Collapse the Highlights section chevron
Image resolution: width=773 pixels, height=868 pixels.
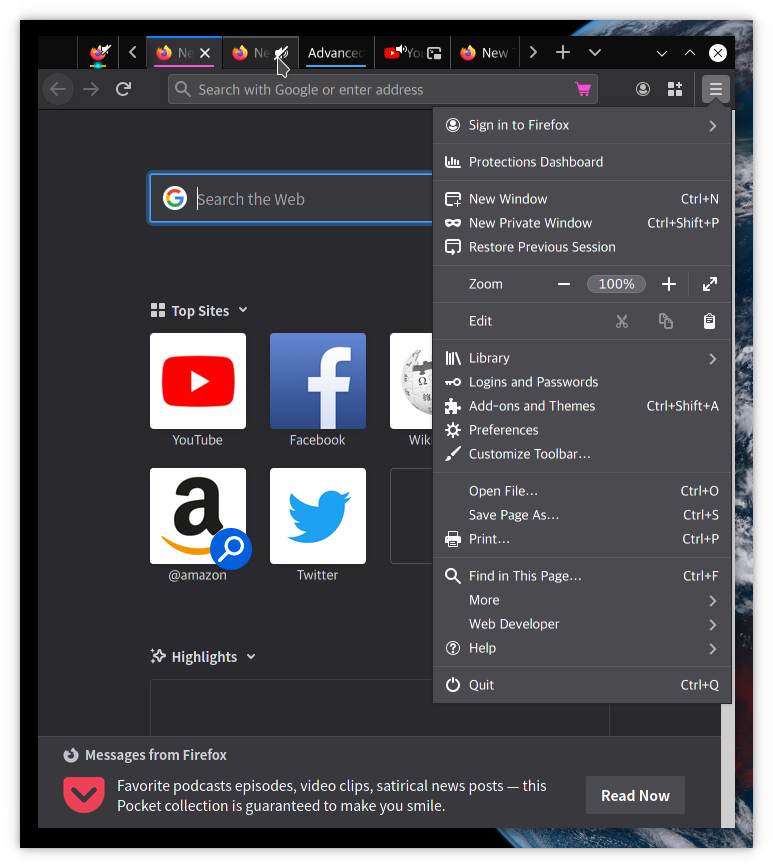click(251, 656)
